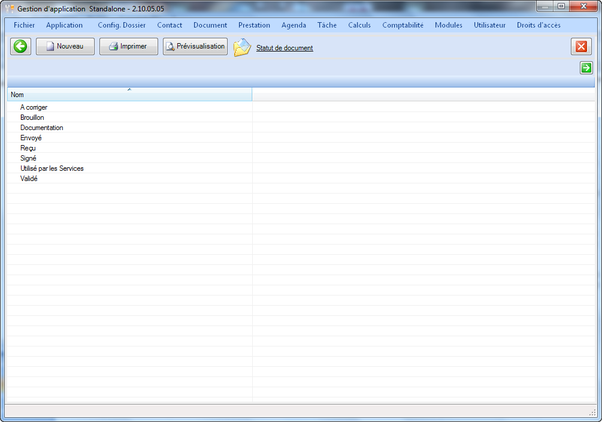The image size is (602, 422).
Task: Select the 'Utilisé par les Services' row
Action: coord(52,169)
